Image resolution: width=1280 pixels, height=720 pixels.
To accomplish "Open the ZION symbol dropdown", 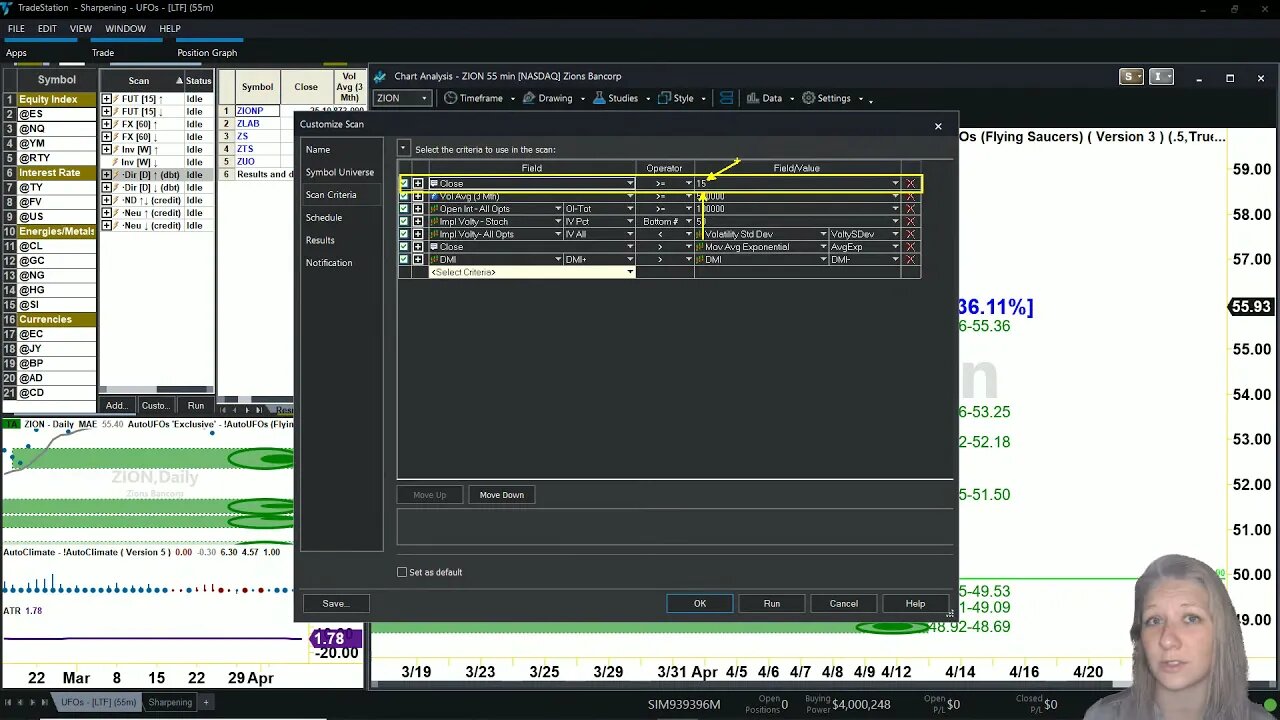I will point(424,98).
